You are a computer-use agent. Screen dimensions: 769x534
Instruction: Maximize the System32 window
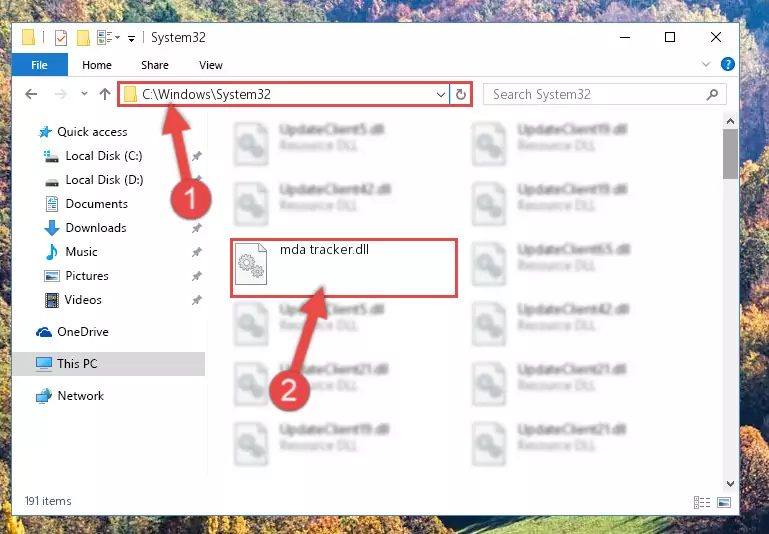click(x=670, y=37)
